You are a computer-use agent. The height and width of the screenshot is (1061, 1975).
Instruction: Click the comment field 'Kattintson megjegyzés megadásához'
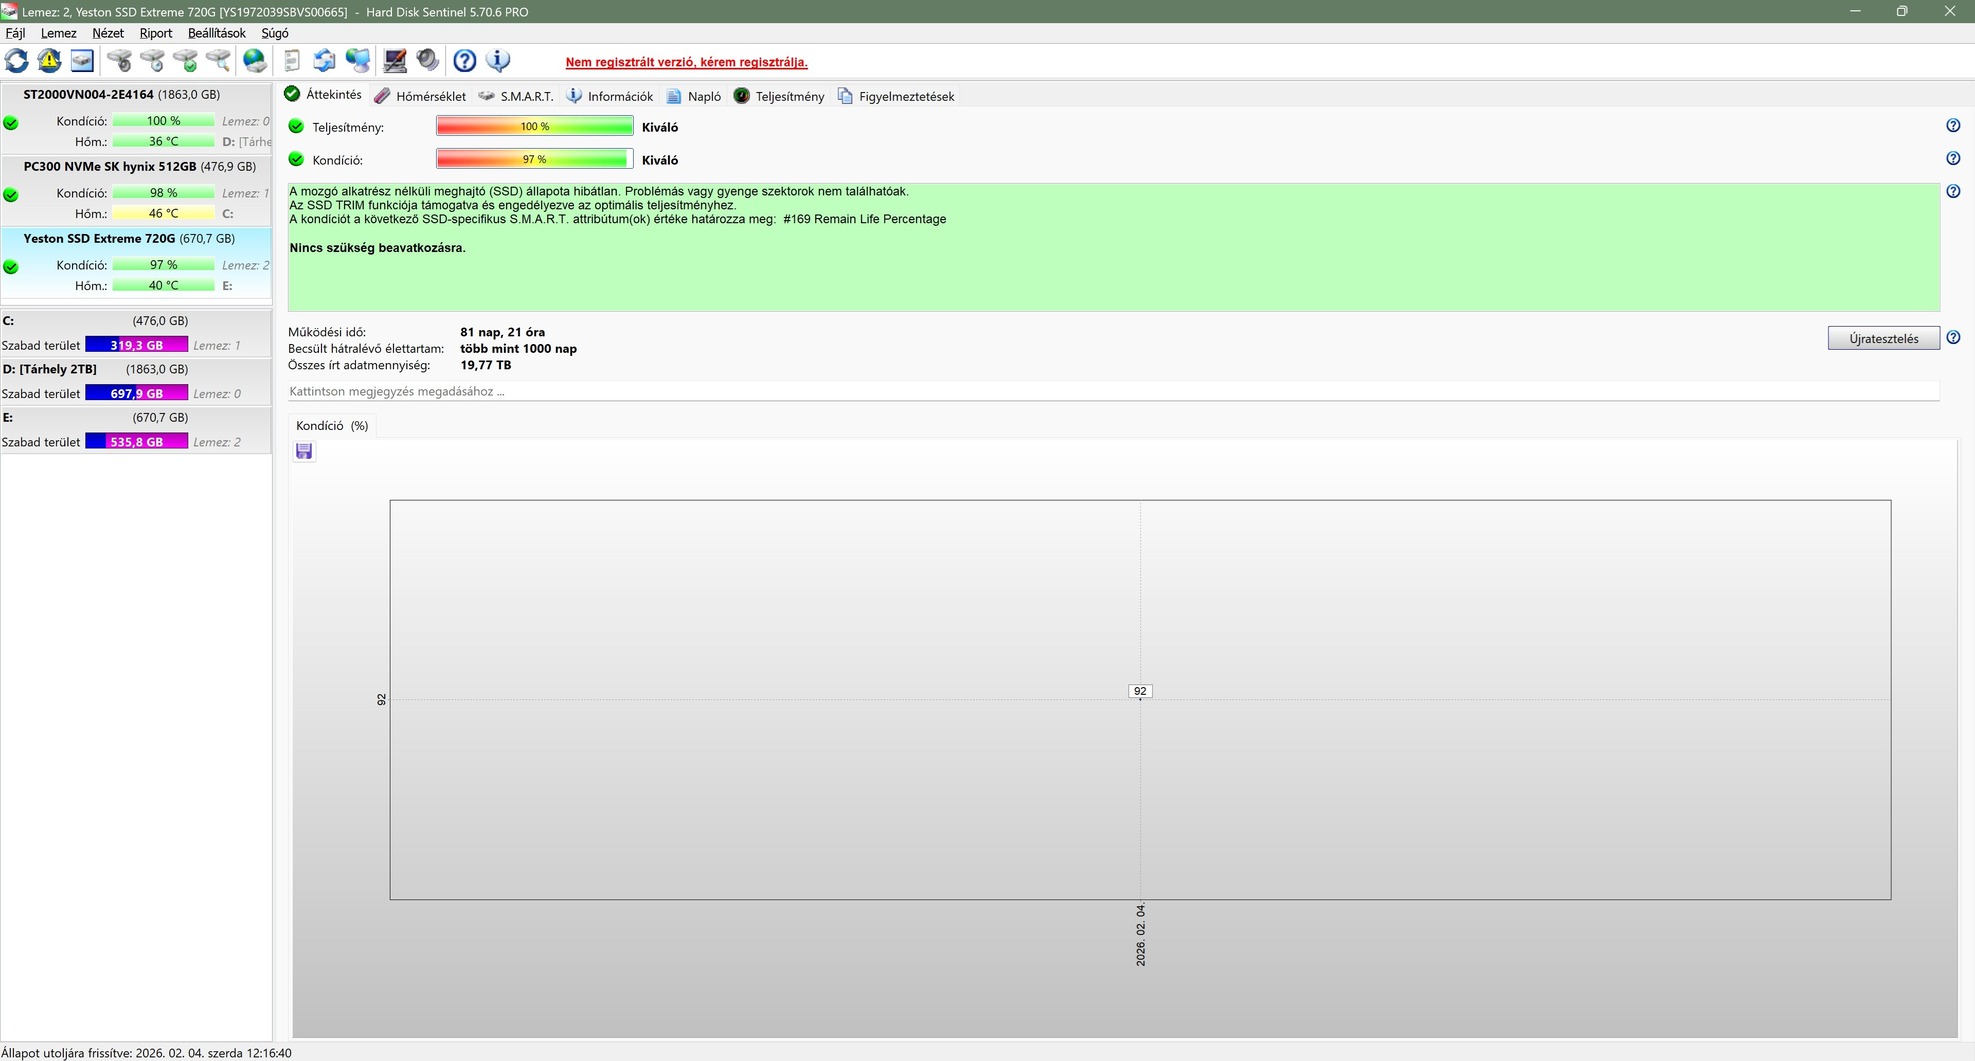pyautogui.click(x=1113, y=391)
